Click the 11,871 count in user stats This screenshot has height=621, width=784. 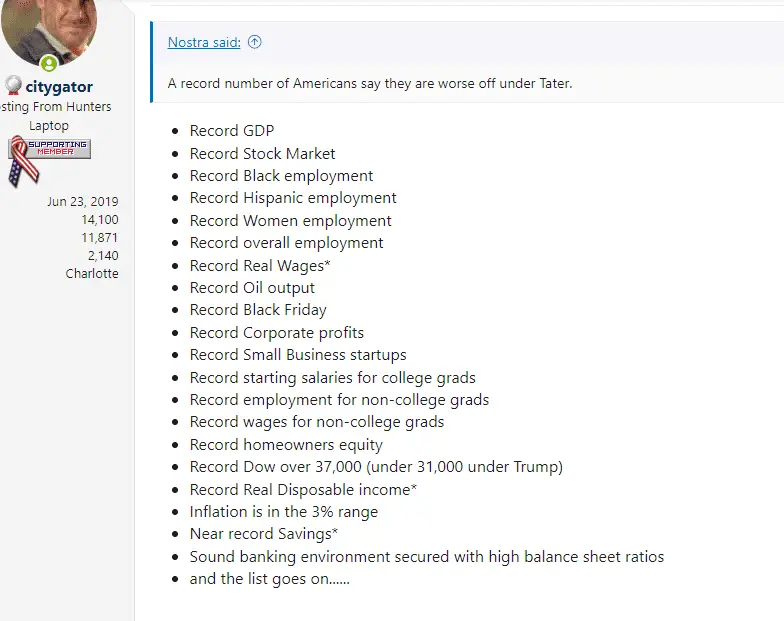99,237
